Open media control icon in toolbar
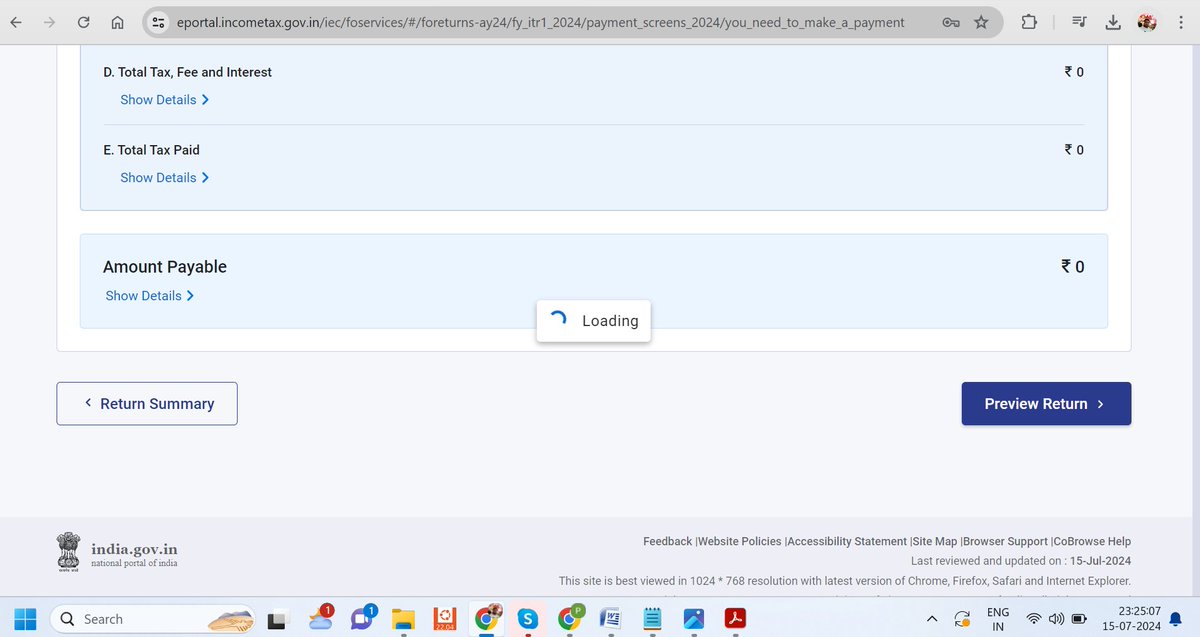 point(1079,22)
